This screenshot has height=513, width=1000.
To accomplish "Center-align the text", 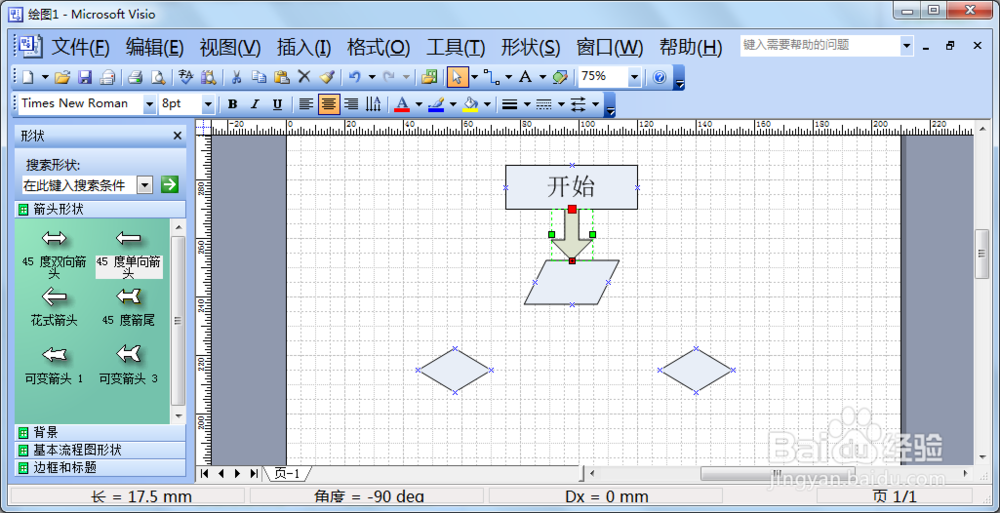I will click(x=328, y=104).
